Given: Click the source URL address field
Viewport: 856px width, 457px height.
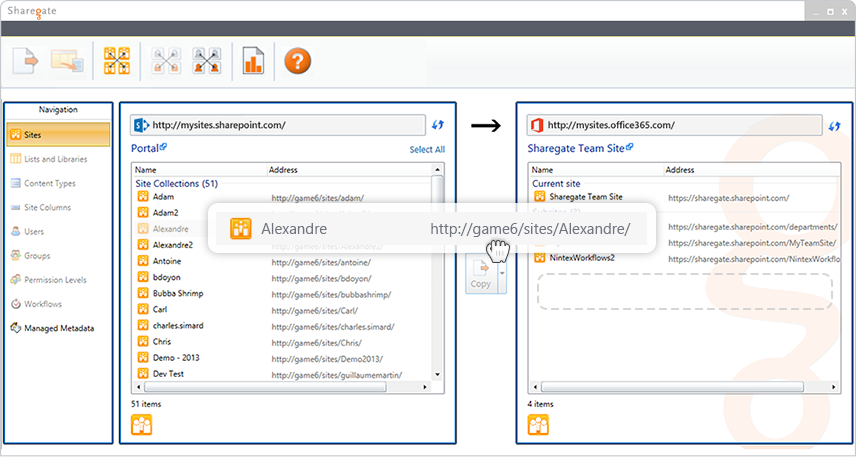Looking at the screenshot, I should (x=278, y=125).
